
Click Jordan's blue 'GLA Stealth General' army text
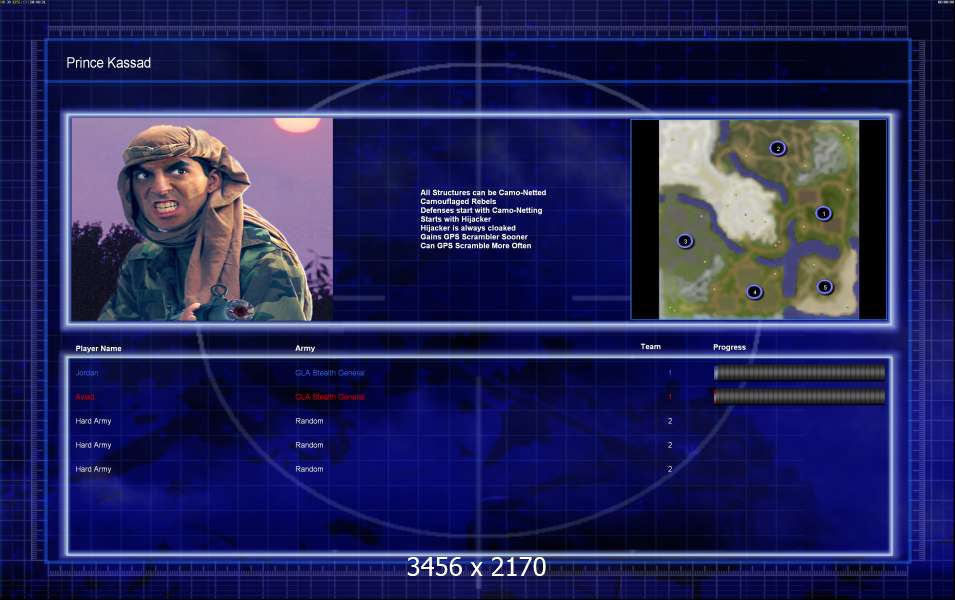[x=329, y=373]
